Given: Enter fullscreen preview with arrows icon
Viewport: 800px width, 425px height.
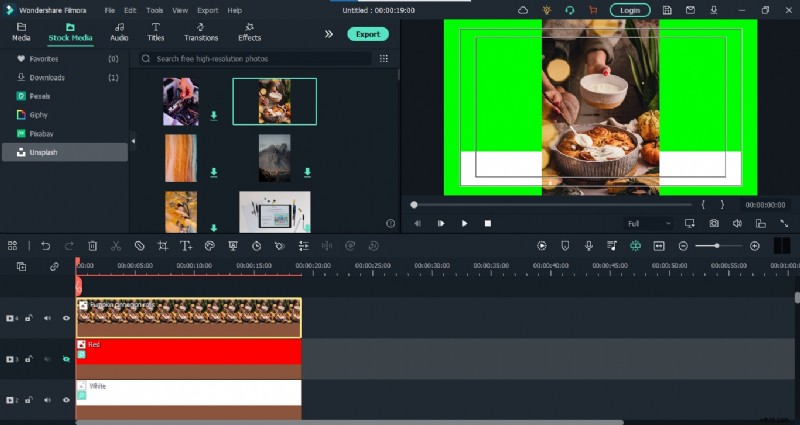Looking at the screenshot, I should click(784, 223).
